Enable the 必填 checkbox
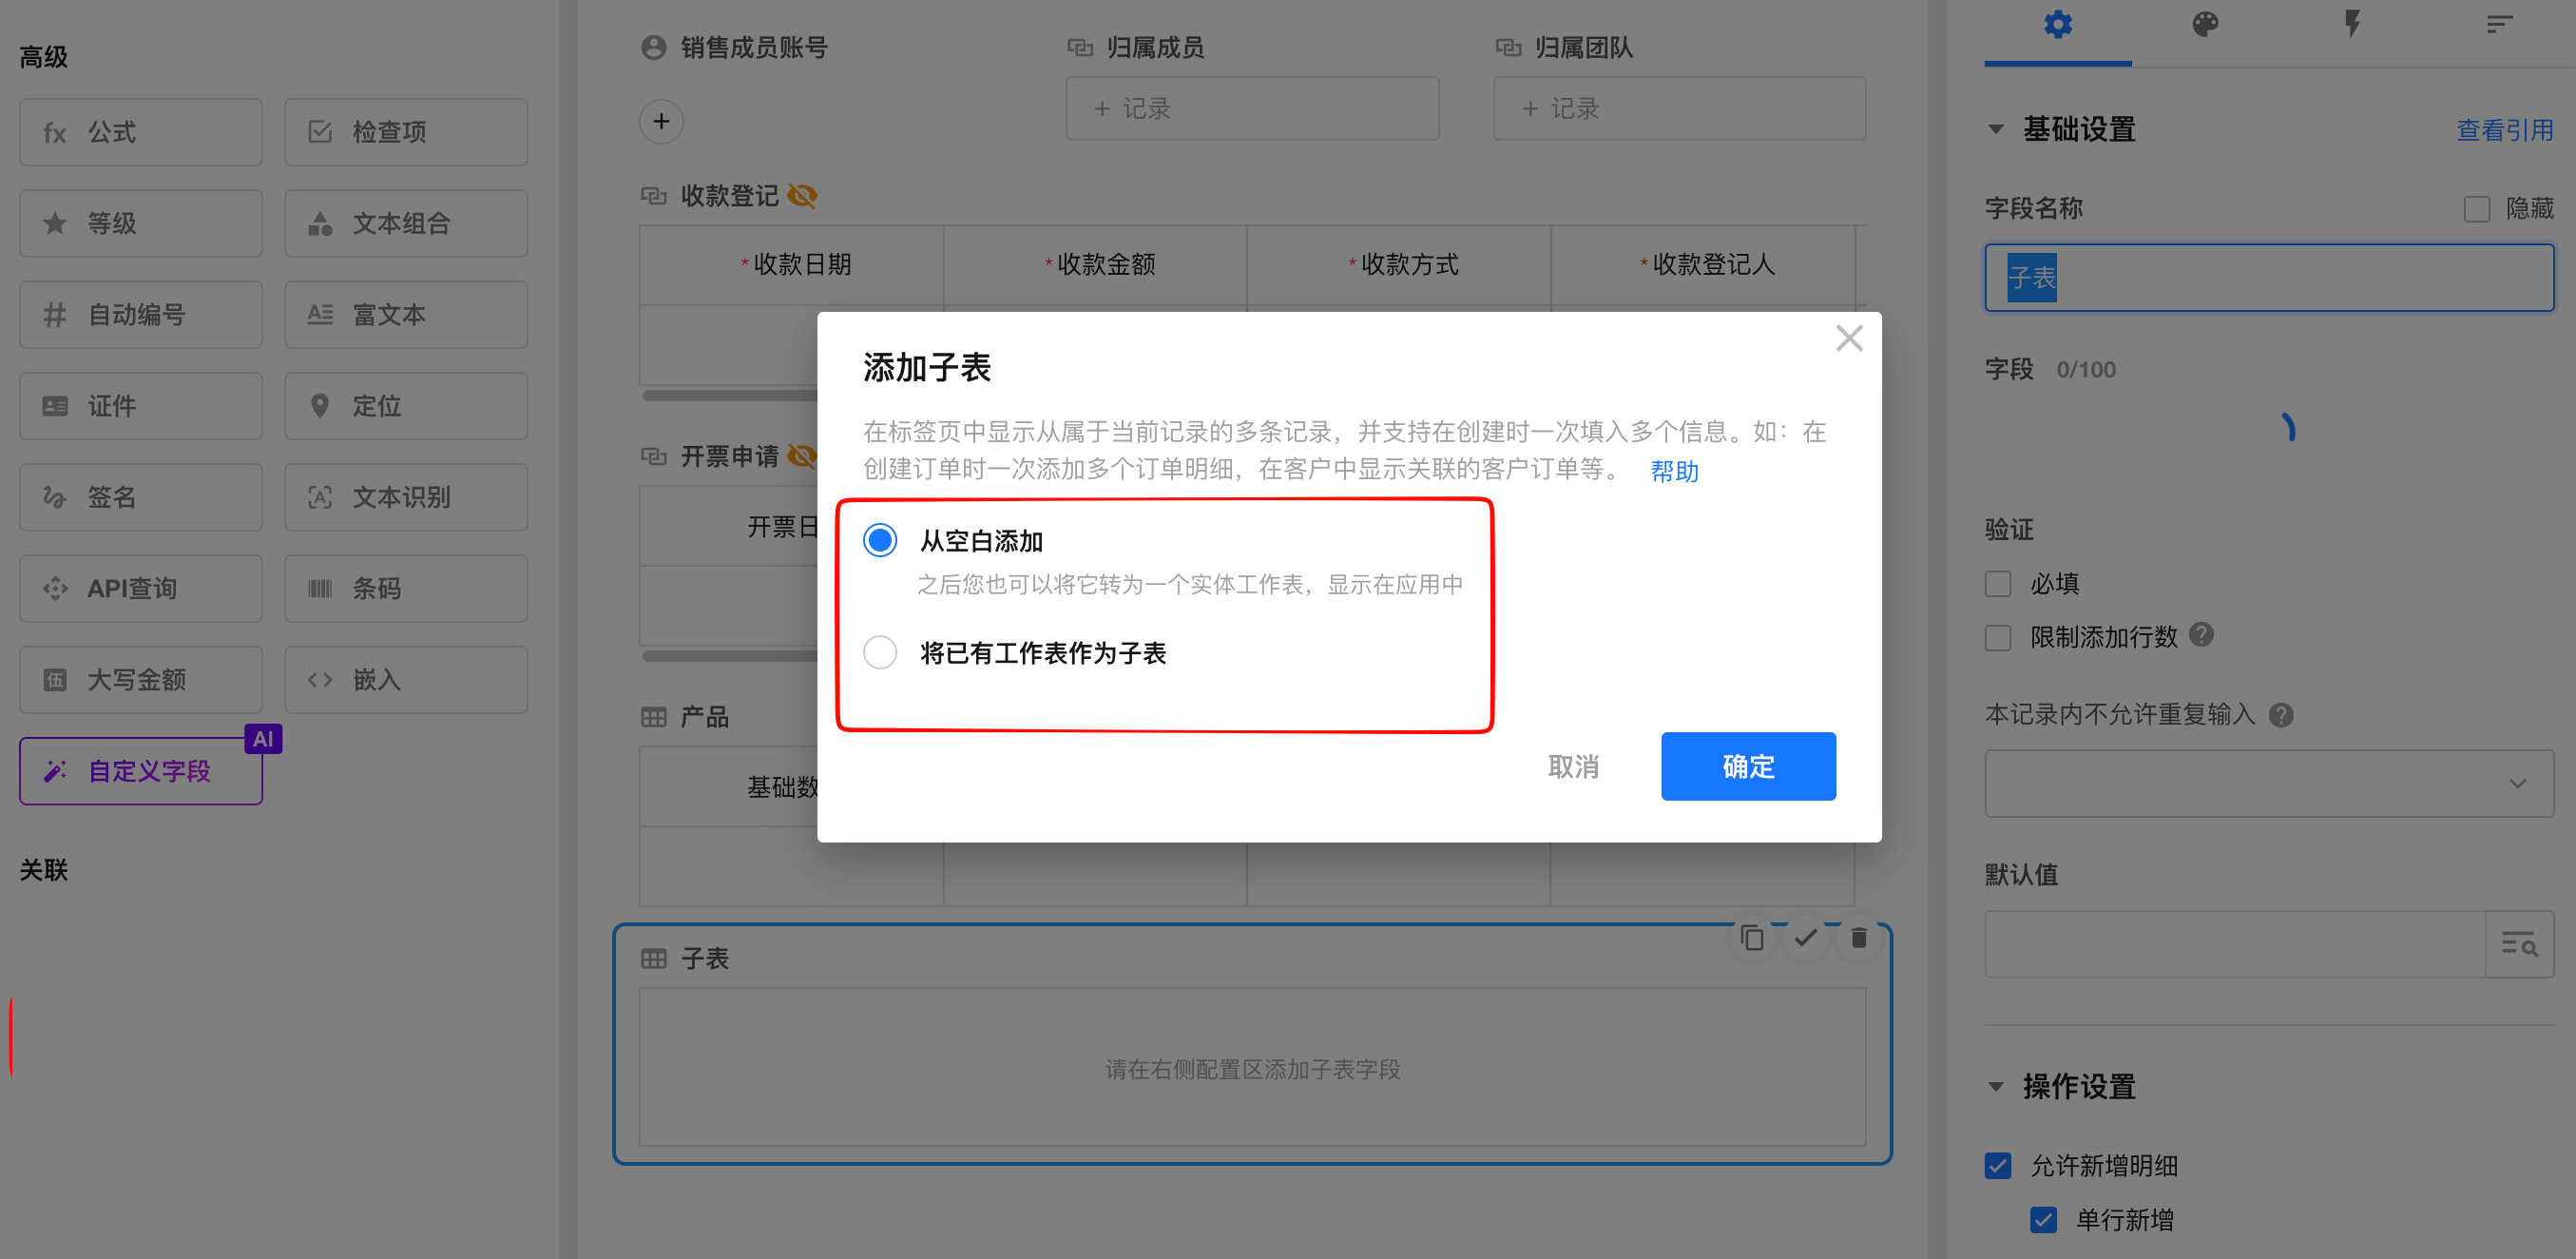2576x1259 pixels. click(x=1998, y=584)
